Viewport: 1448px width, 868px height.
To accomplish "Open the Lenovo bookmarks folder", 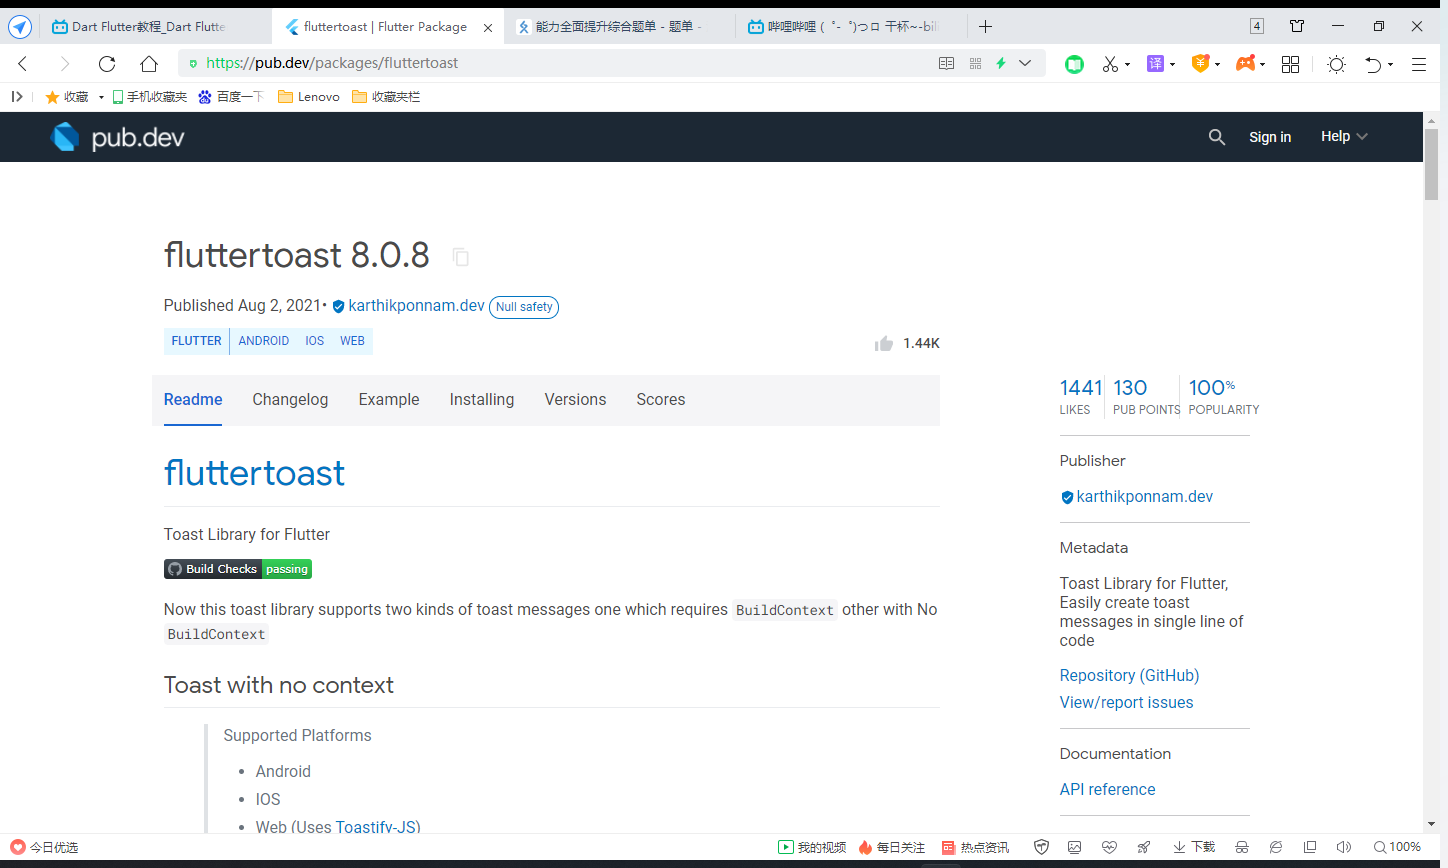I will [309, 97].
